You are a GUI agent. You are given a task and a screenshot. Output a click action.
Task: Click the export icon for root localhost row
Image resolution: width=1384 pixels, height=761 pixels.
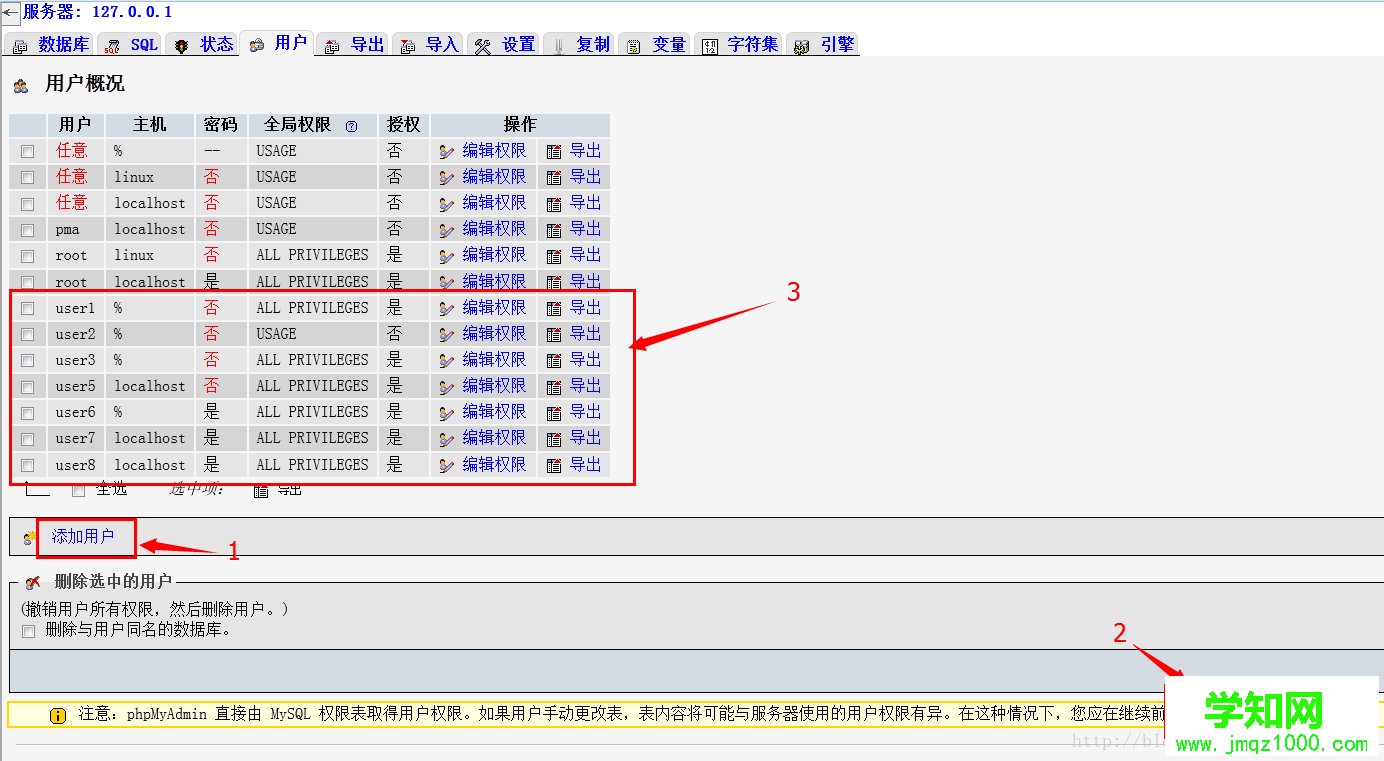coord(554,282)
